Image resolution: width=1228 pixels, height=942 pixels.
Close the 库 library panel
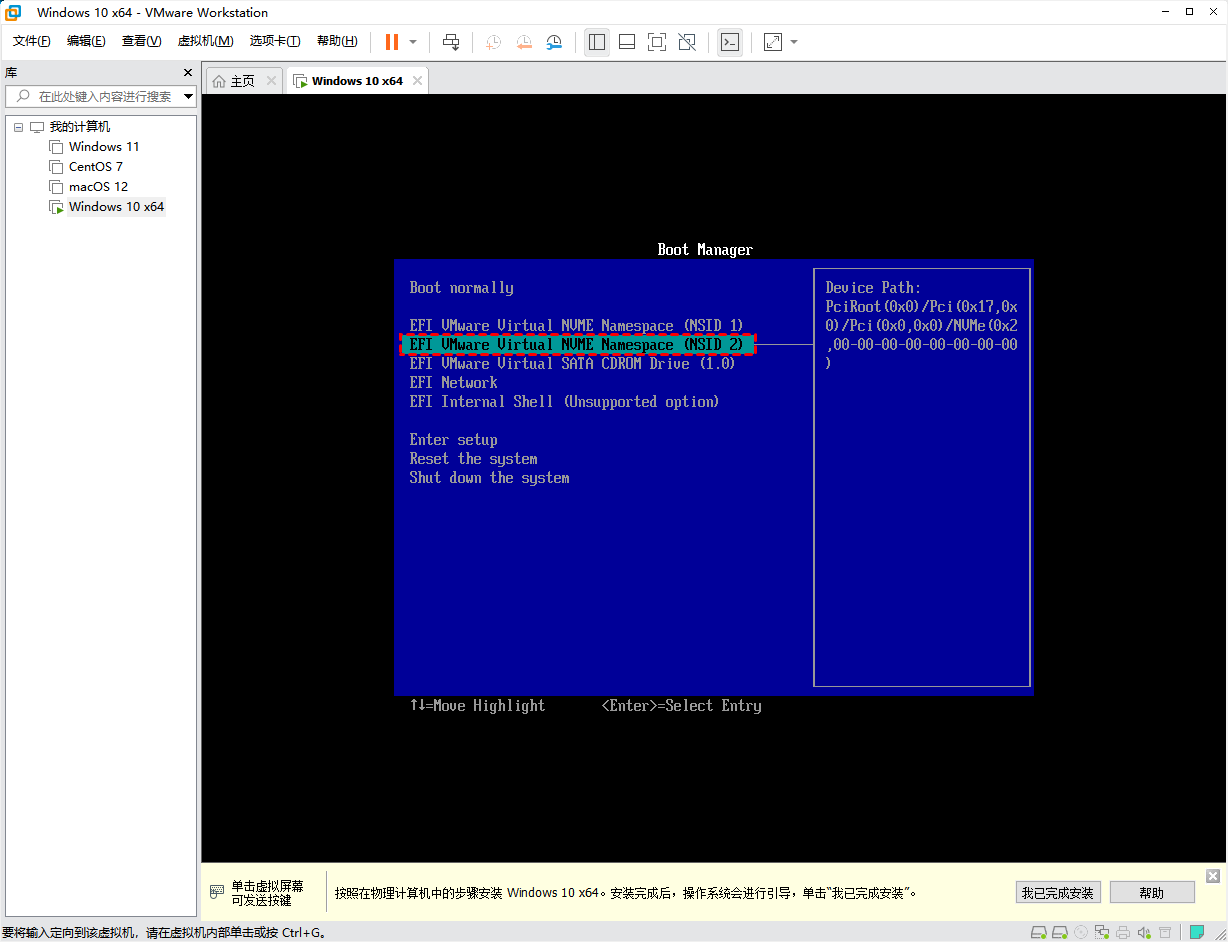click(x=188, y=73)
